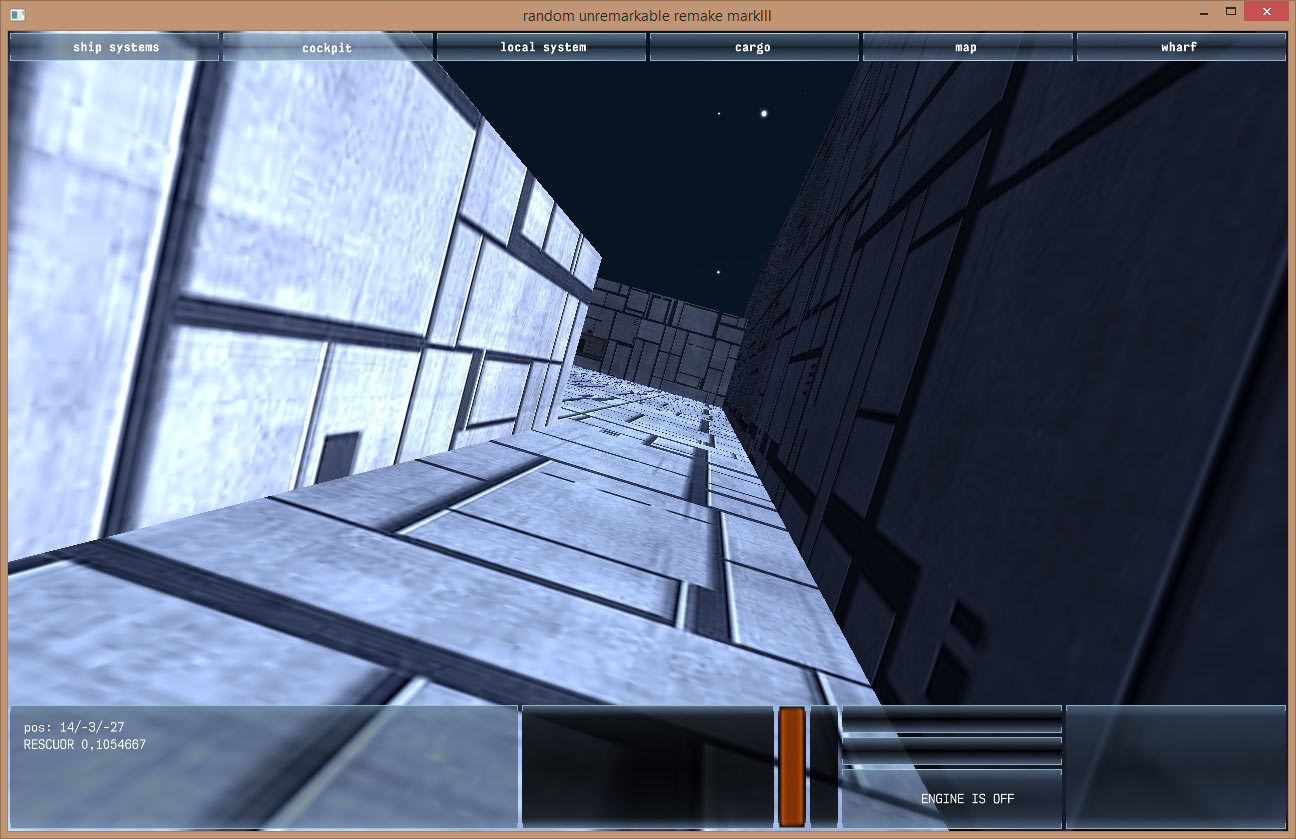Image resolution: width=1296 pixels, height=839 pixels.
Task: Open the map tab
Action: (966, 47)
